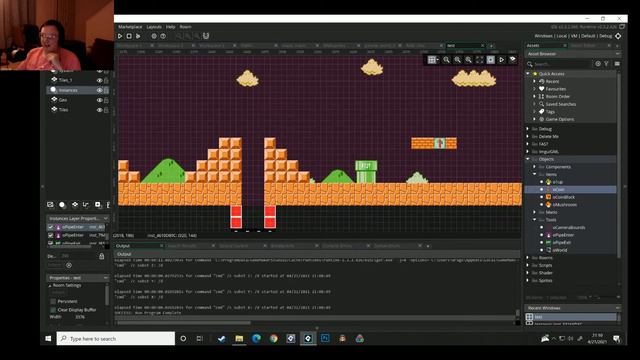Viewport: 640px width, 360px height.
Task: Toggle Clear Display Buffer checkbox
Action: point(53,310)
